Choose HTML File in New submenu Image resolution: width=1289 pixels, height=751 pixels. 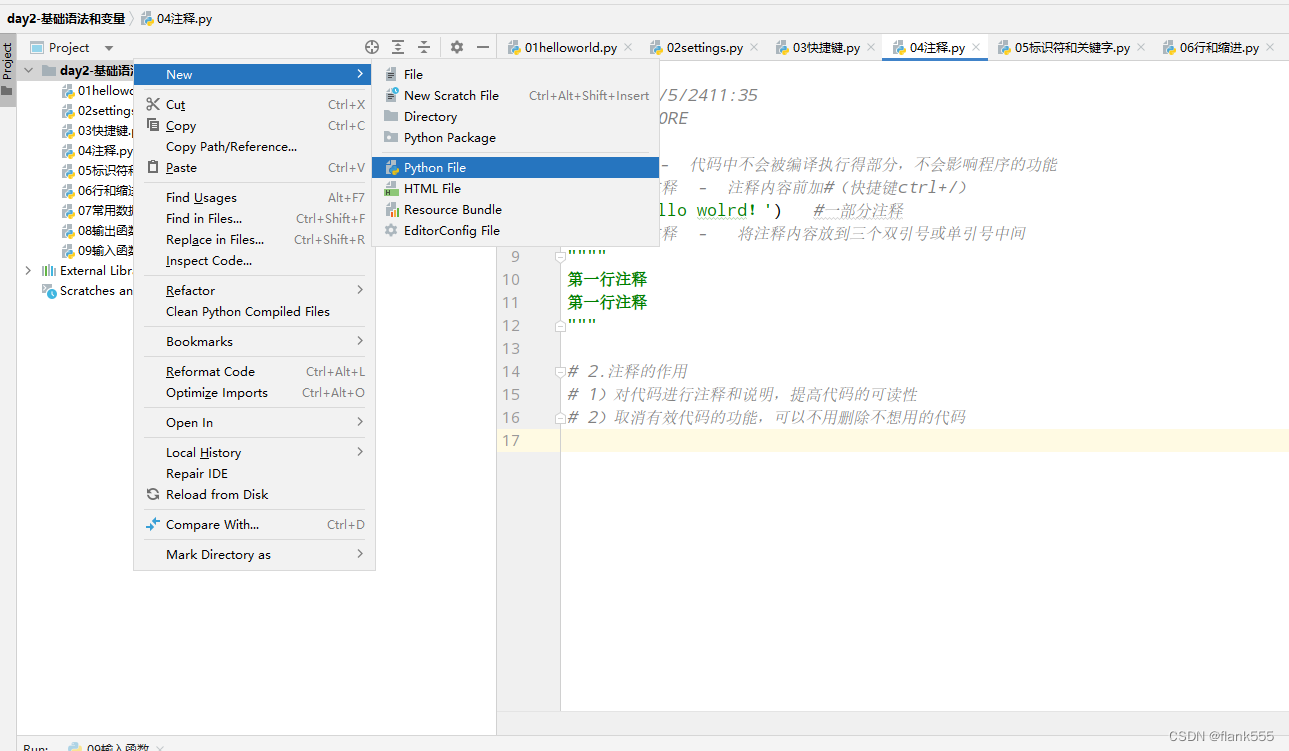[515, 188]
